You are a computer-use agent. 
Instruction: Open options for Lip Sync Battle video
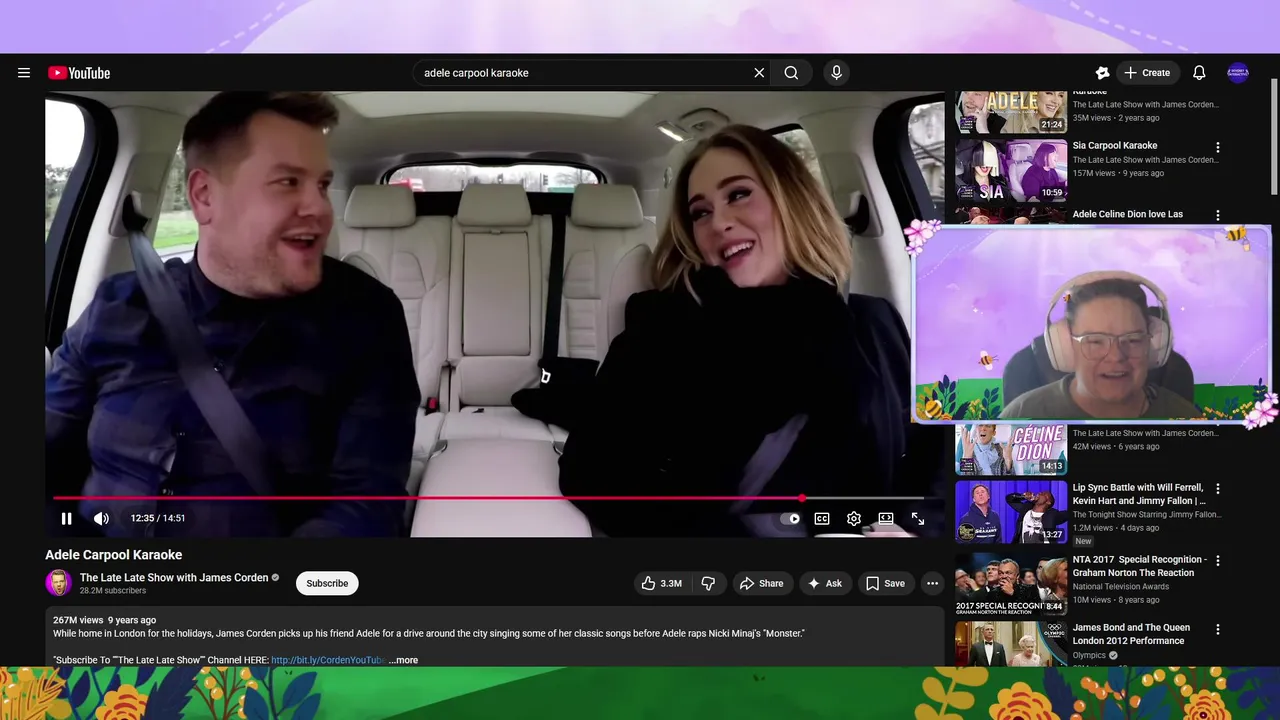(1218, 489)
